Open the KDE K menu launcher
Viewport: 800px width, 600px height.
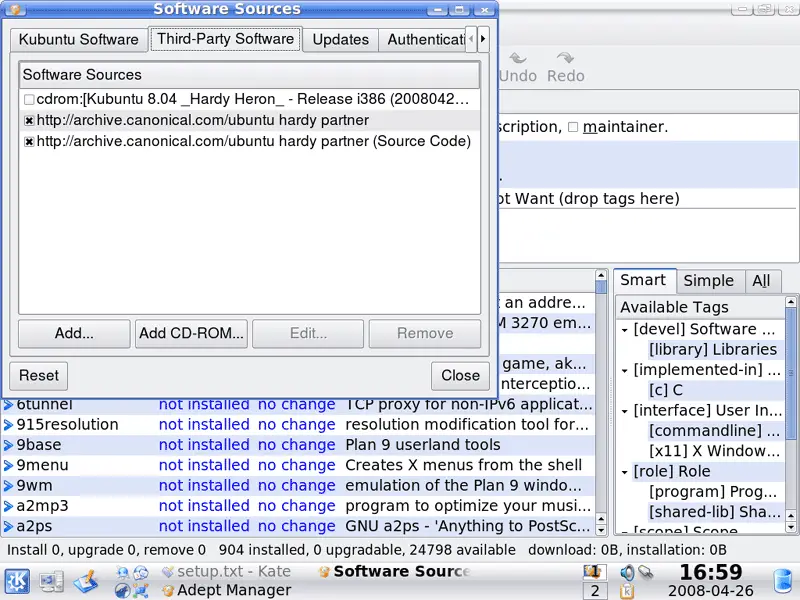pos(17,582)
